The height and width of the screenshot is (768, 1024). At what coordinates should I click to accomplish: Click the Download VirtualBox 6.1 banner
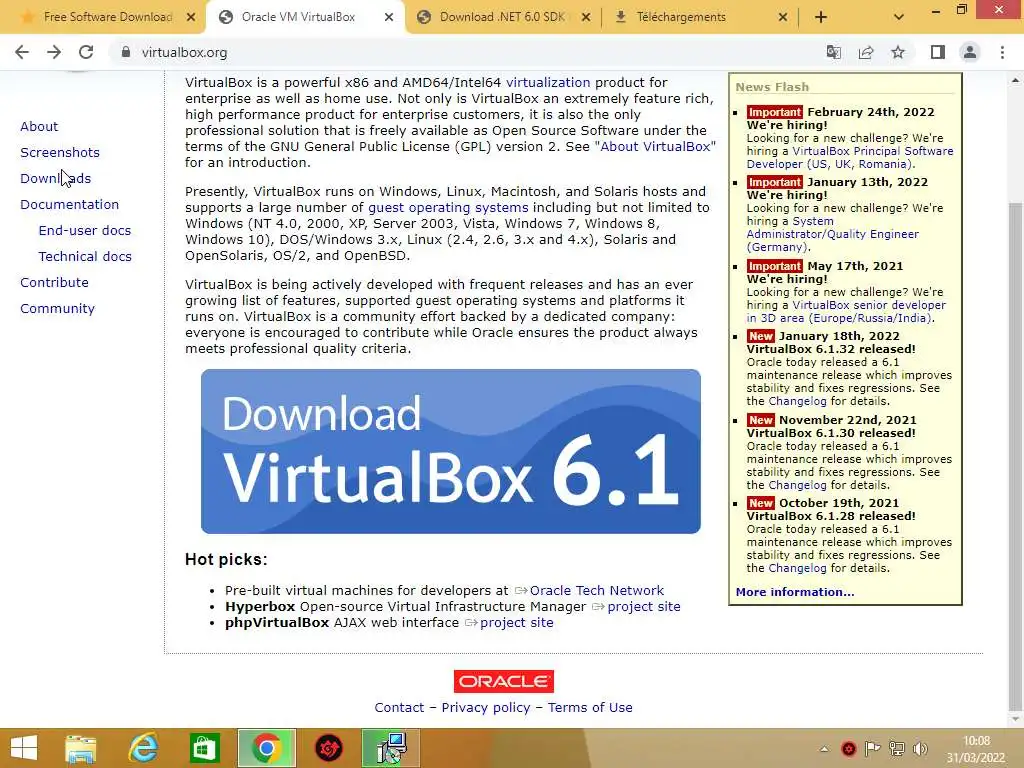451,451
